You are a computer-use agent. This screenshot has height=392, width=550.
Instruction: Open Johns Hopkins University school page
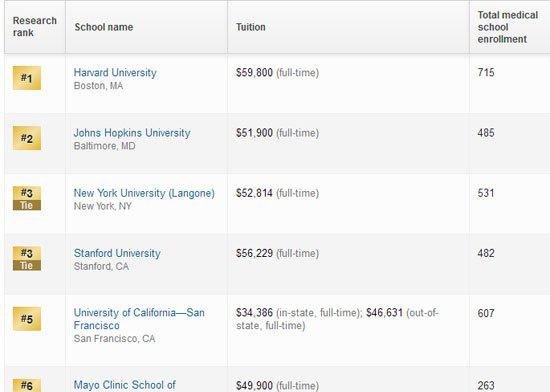(x=132, y=133)
